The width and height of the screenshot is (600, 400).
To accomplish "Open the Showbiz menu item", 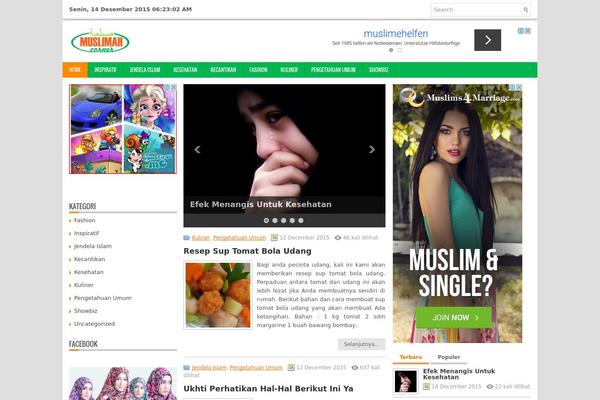I will point(378,70).
